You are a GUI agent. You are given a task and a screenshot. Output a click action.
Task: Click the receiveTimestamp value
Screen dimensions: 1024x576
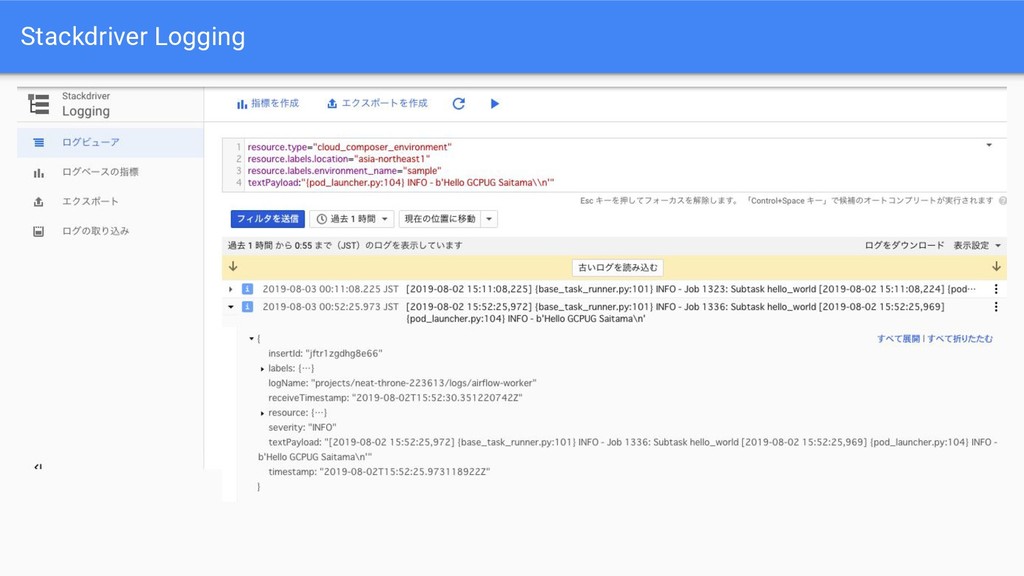[437, 398]
